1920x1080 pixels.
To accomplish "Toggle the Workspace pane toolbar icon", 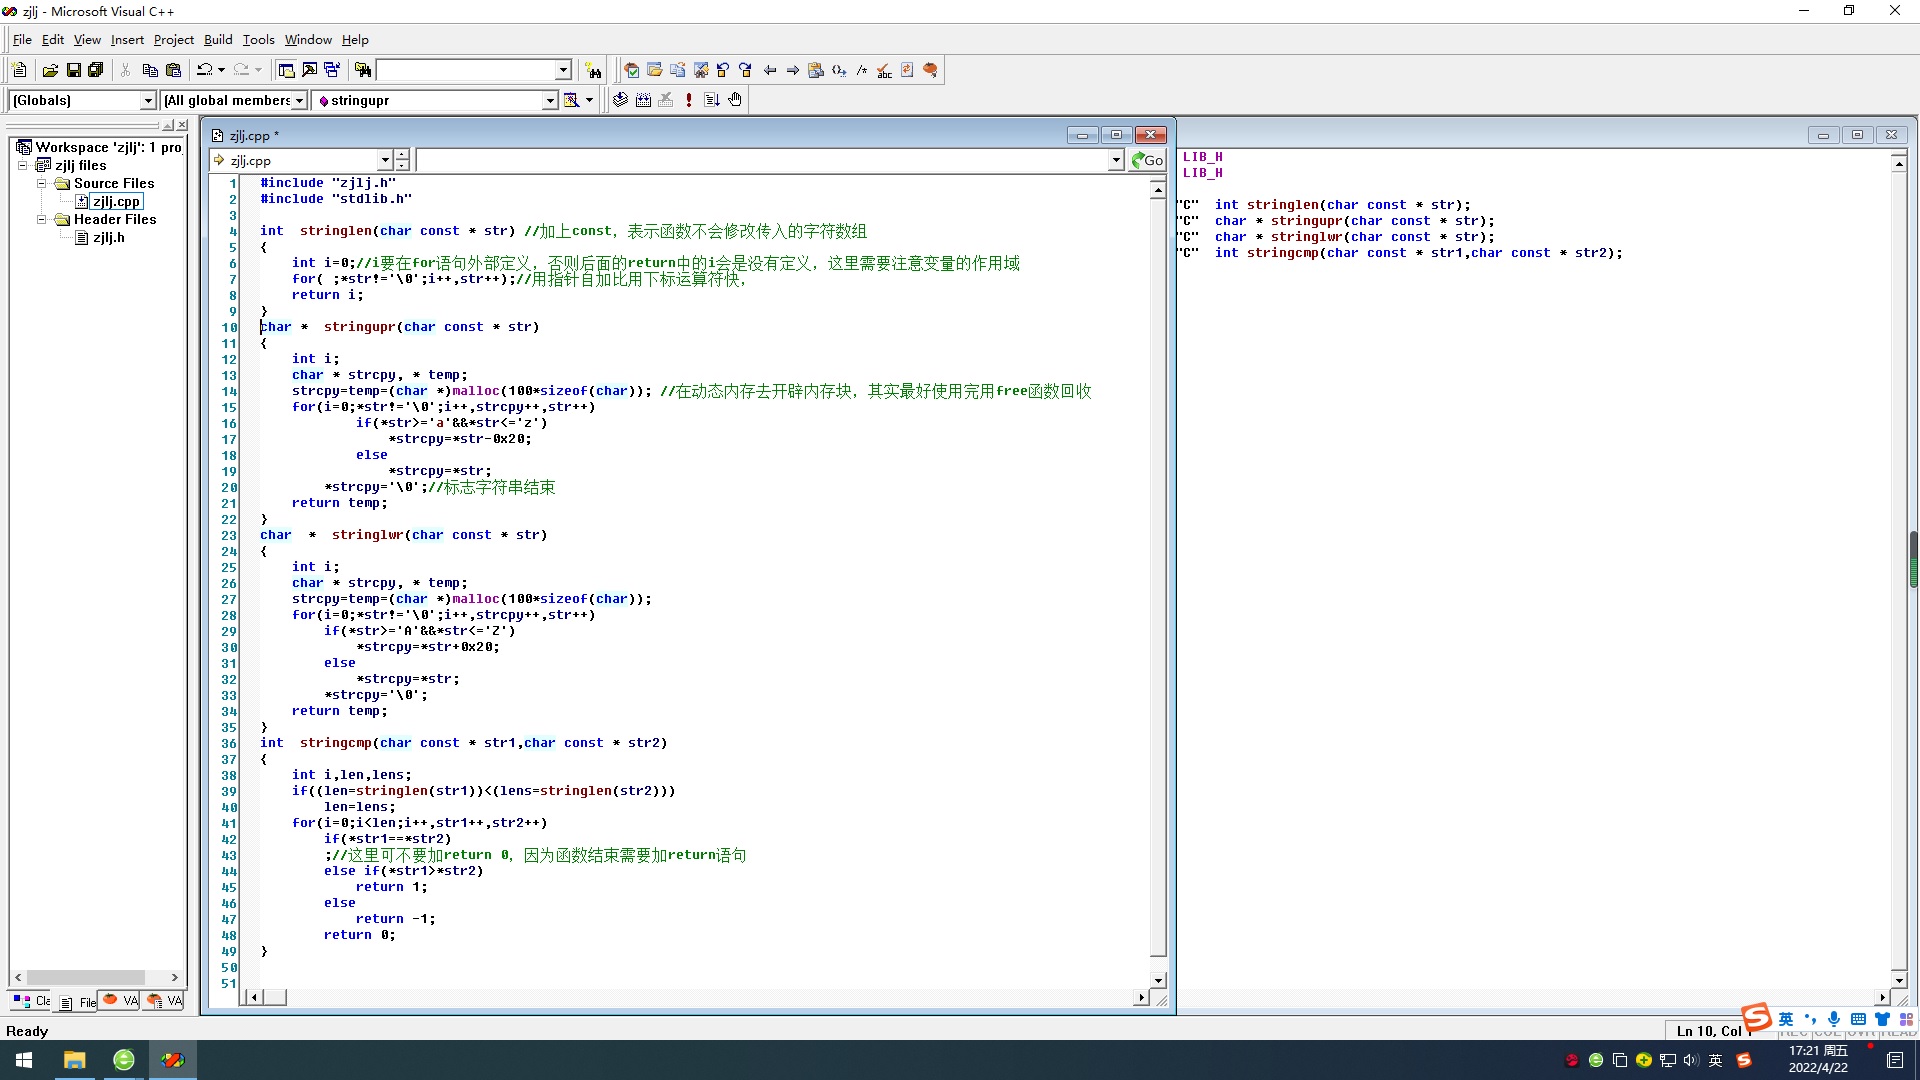I will (x=286, y=70).
